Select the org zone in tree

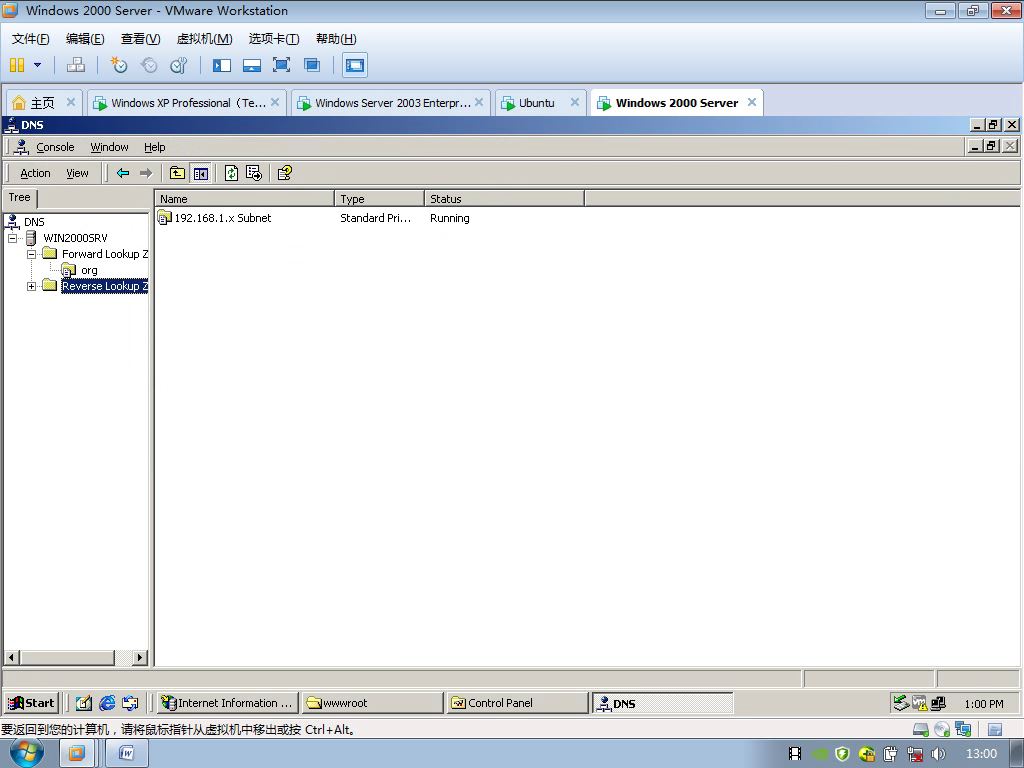(89, 270)
